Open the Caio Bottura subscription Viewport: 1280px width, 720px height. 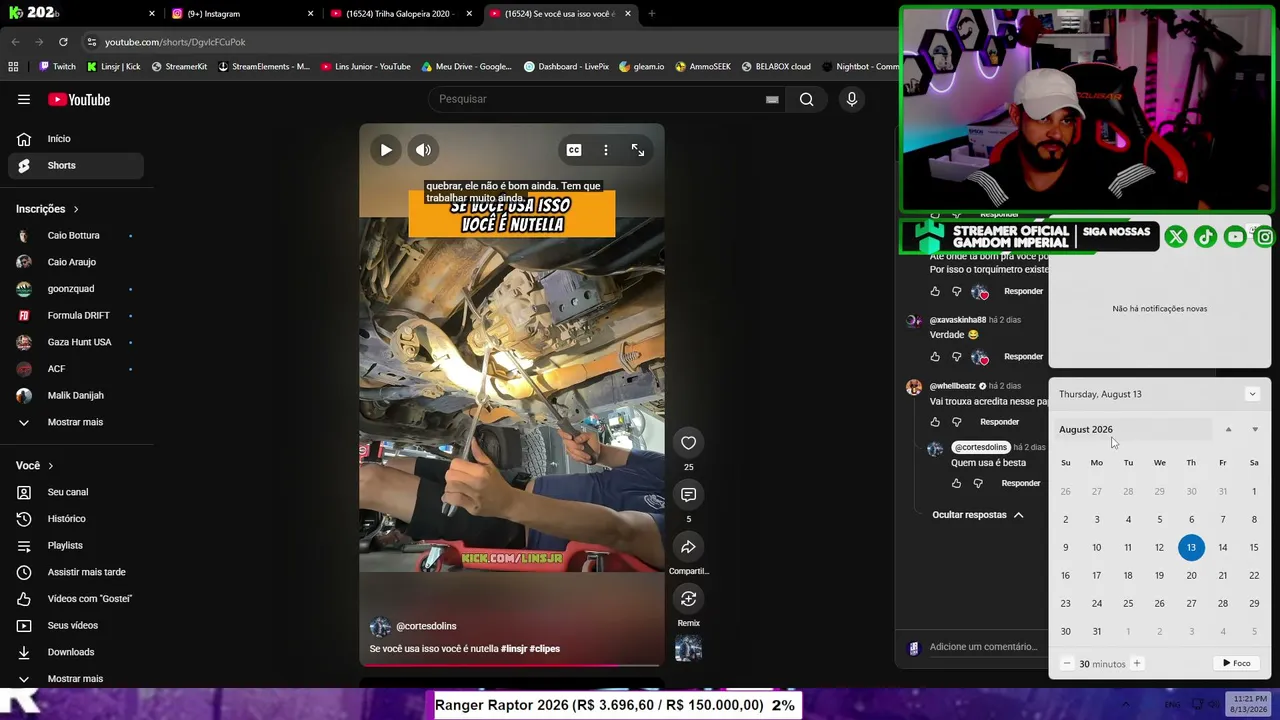pyautogui.click(x=76, y=236)
